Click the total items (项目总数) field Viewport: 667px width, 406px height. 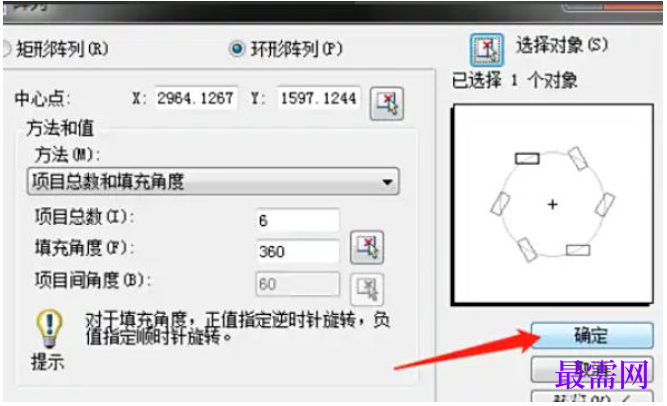(x=297, y=220)
